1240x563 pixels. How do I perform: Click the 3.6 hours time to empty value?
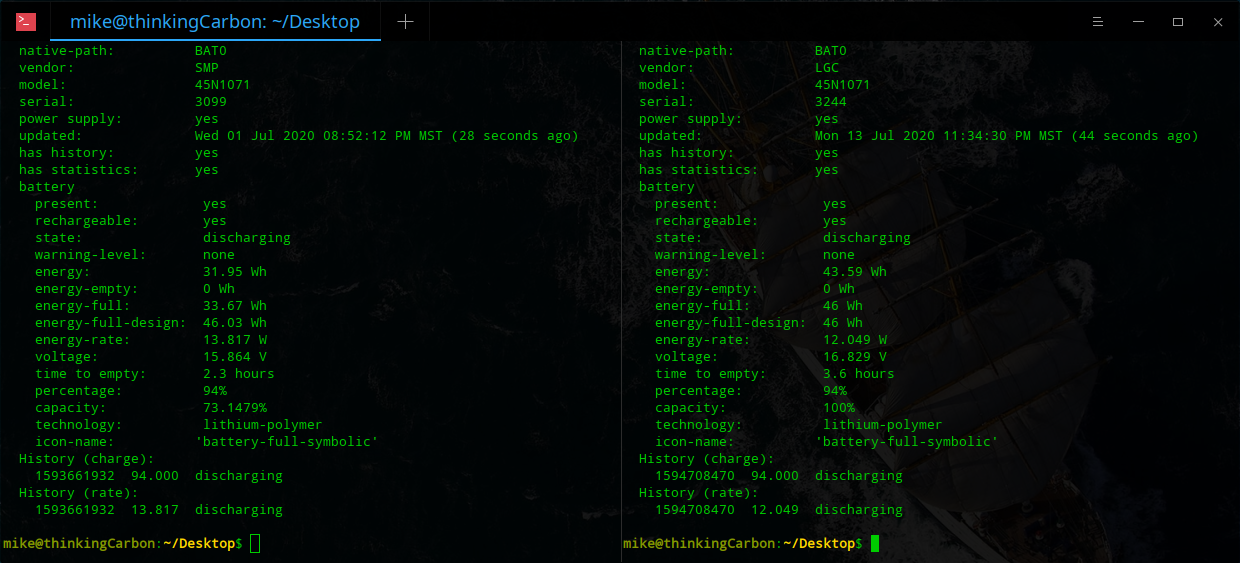858,374
